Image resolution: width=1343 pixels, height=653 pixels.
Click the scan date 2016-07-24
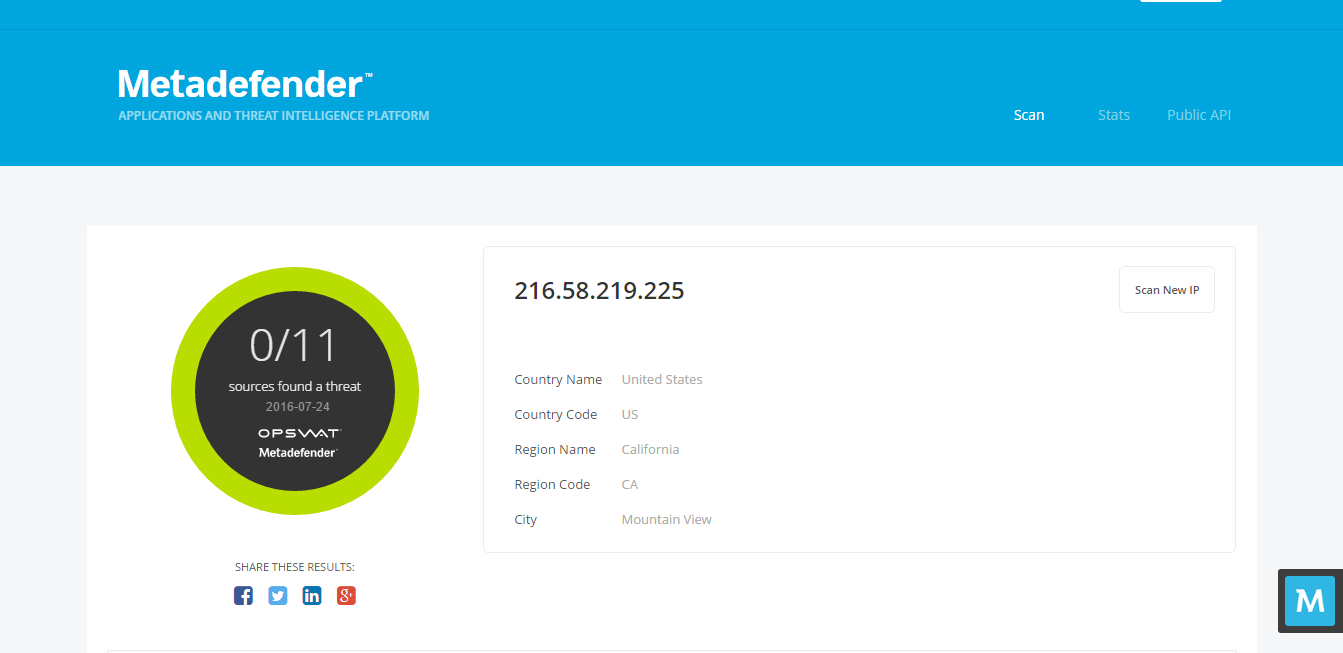tap(297, 407)
